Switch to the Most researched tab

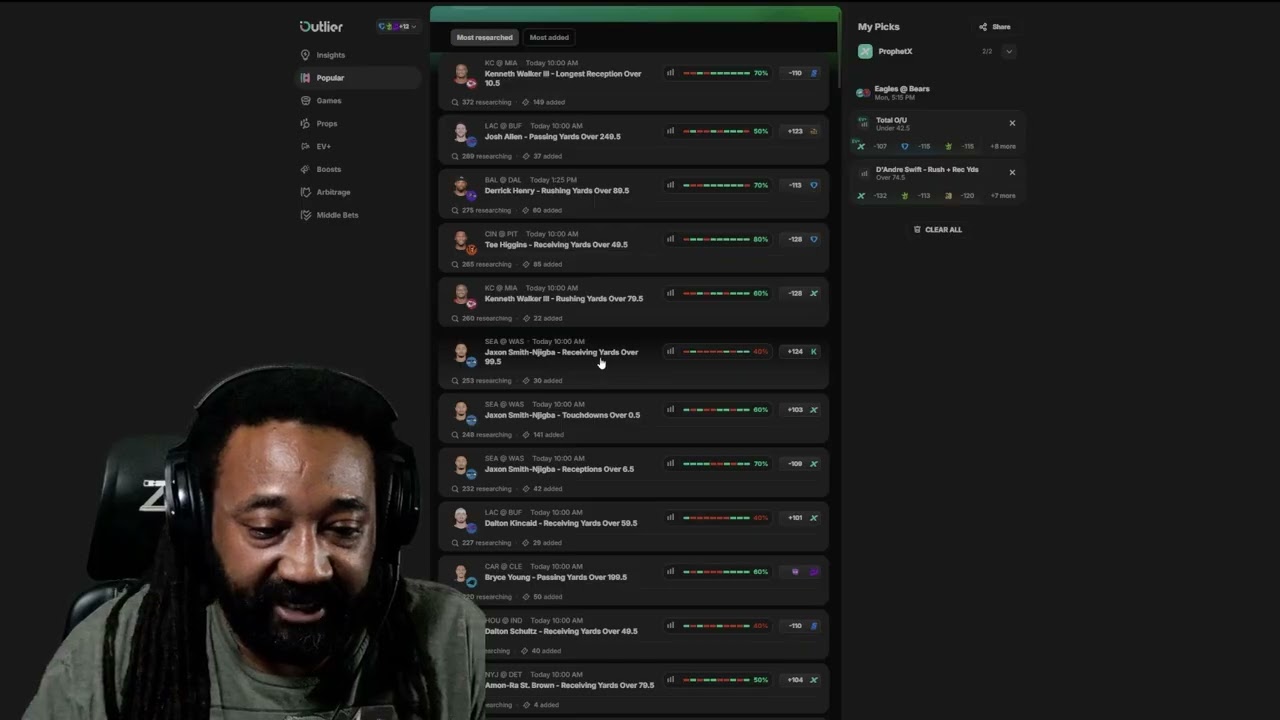point(484,37)
